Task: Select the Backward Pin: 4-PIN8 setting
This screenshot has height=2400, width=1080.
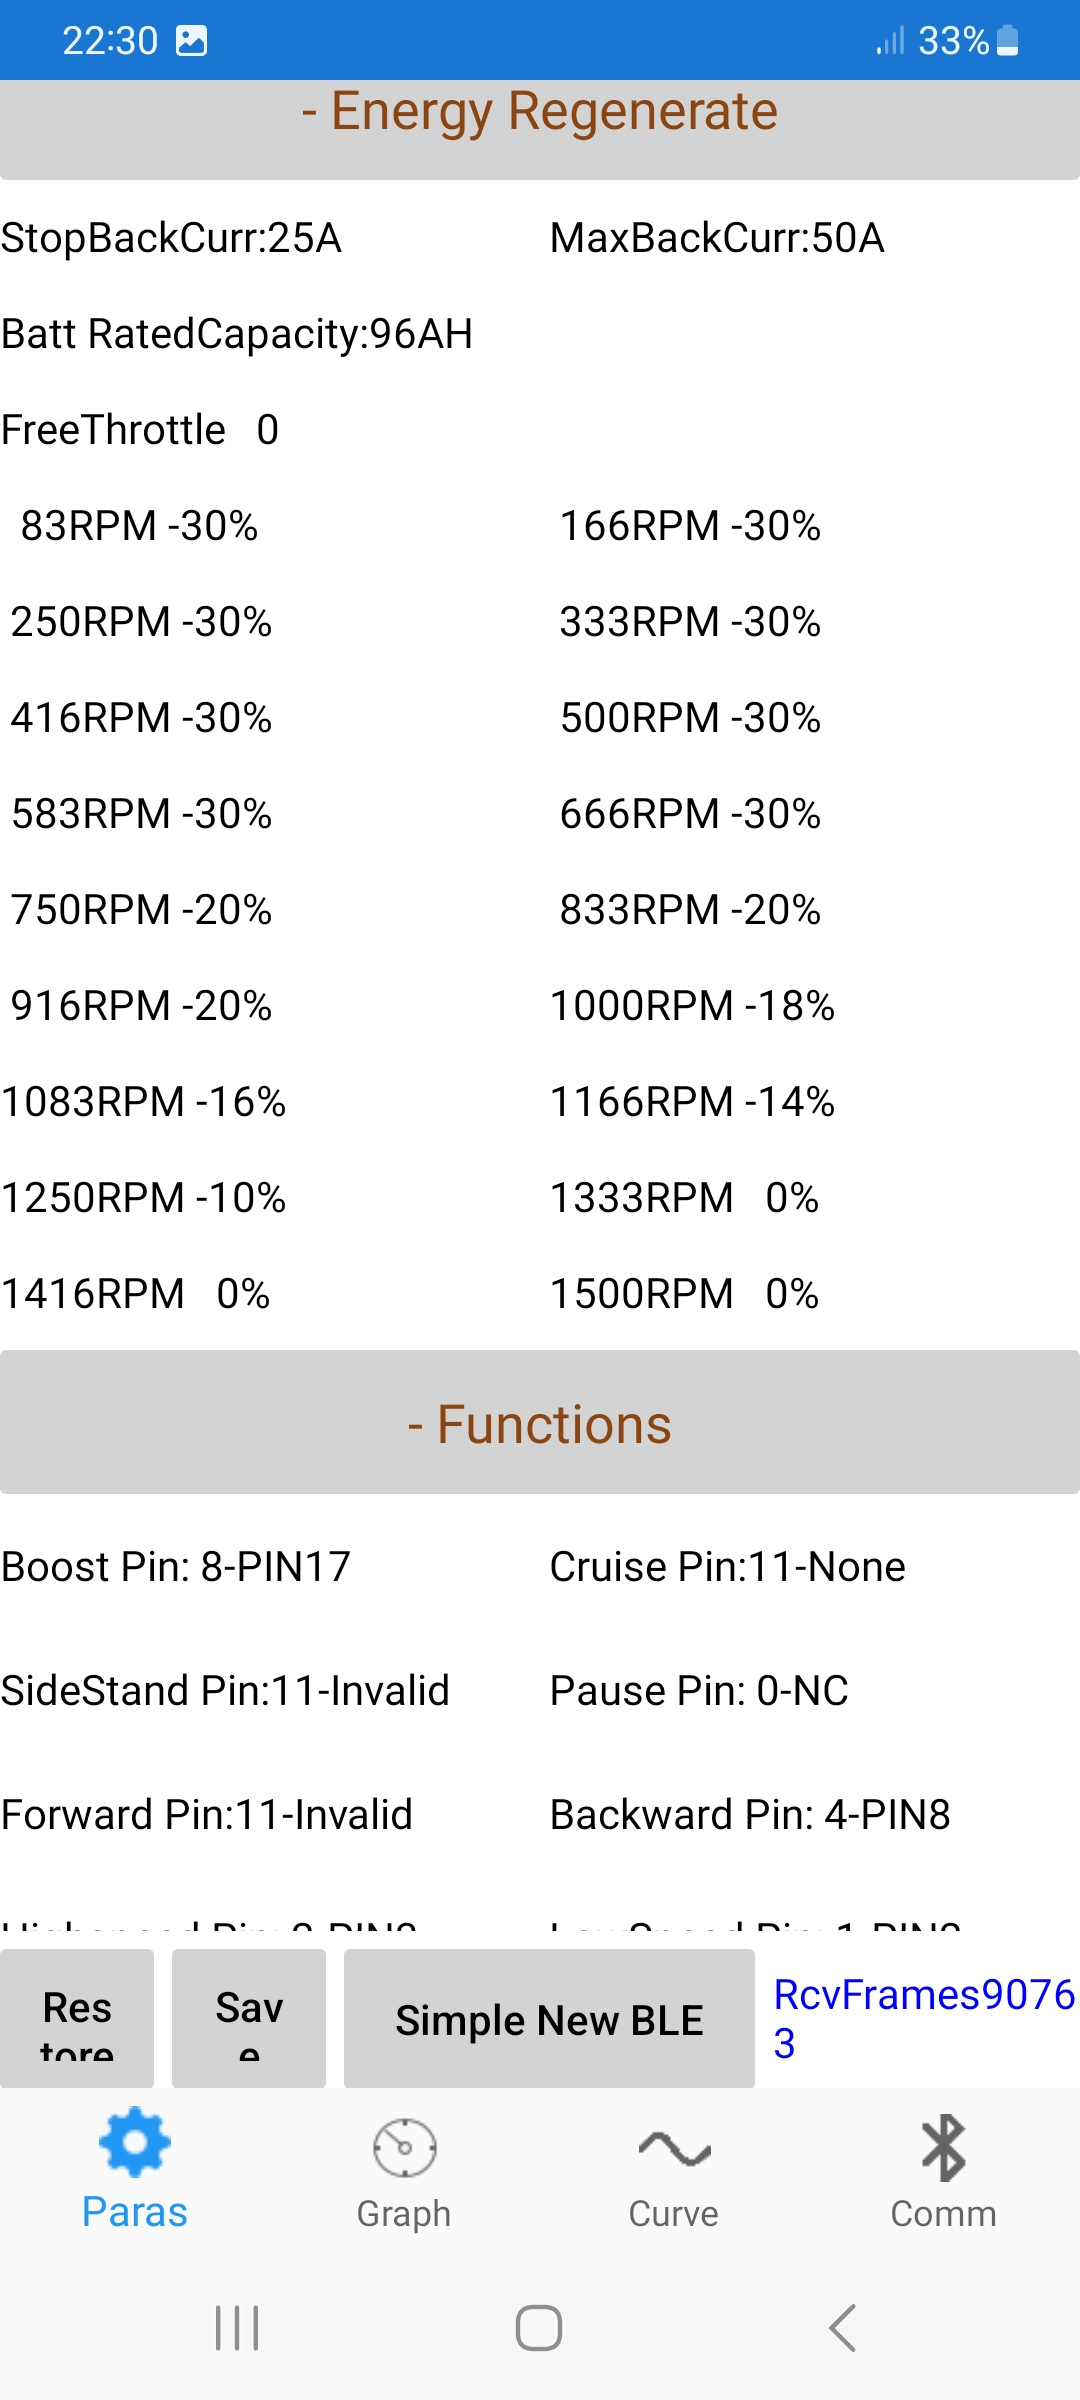Action: (750, 1815)
